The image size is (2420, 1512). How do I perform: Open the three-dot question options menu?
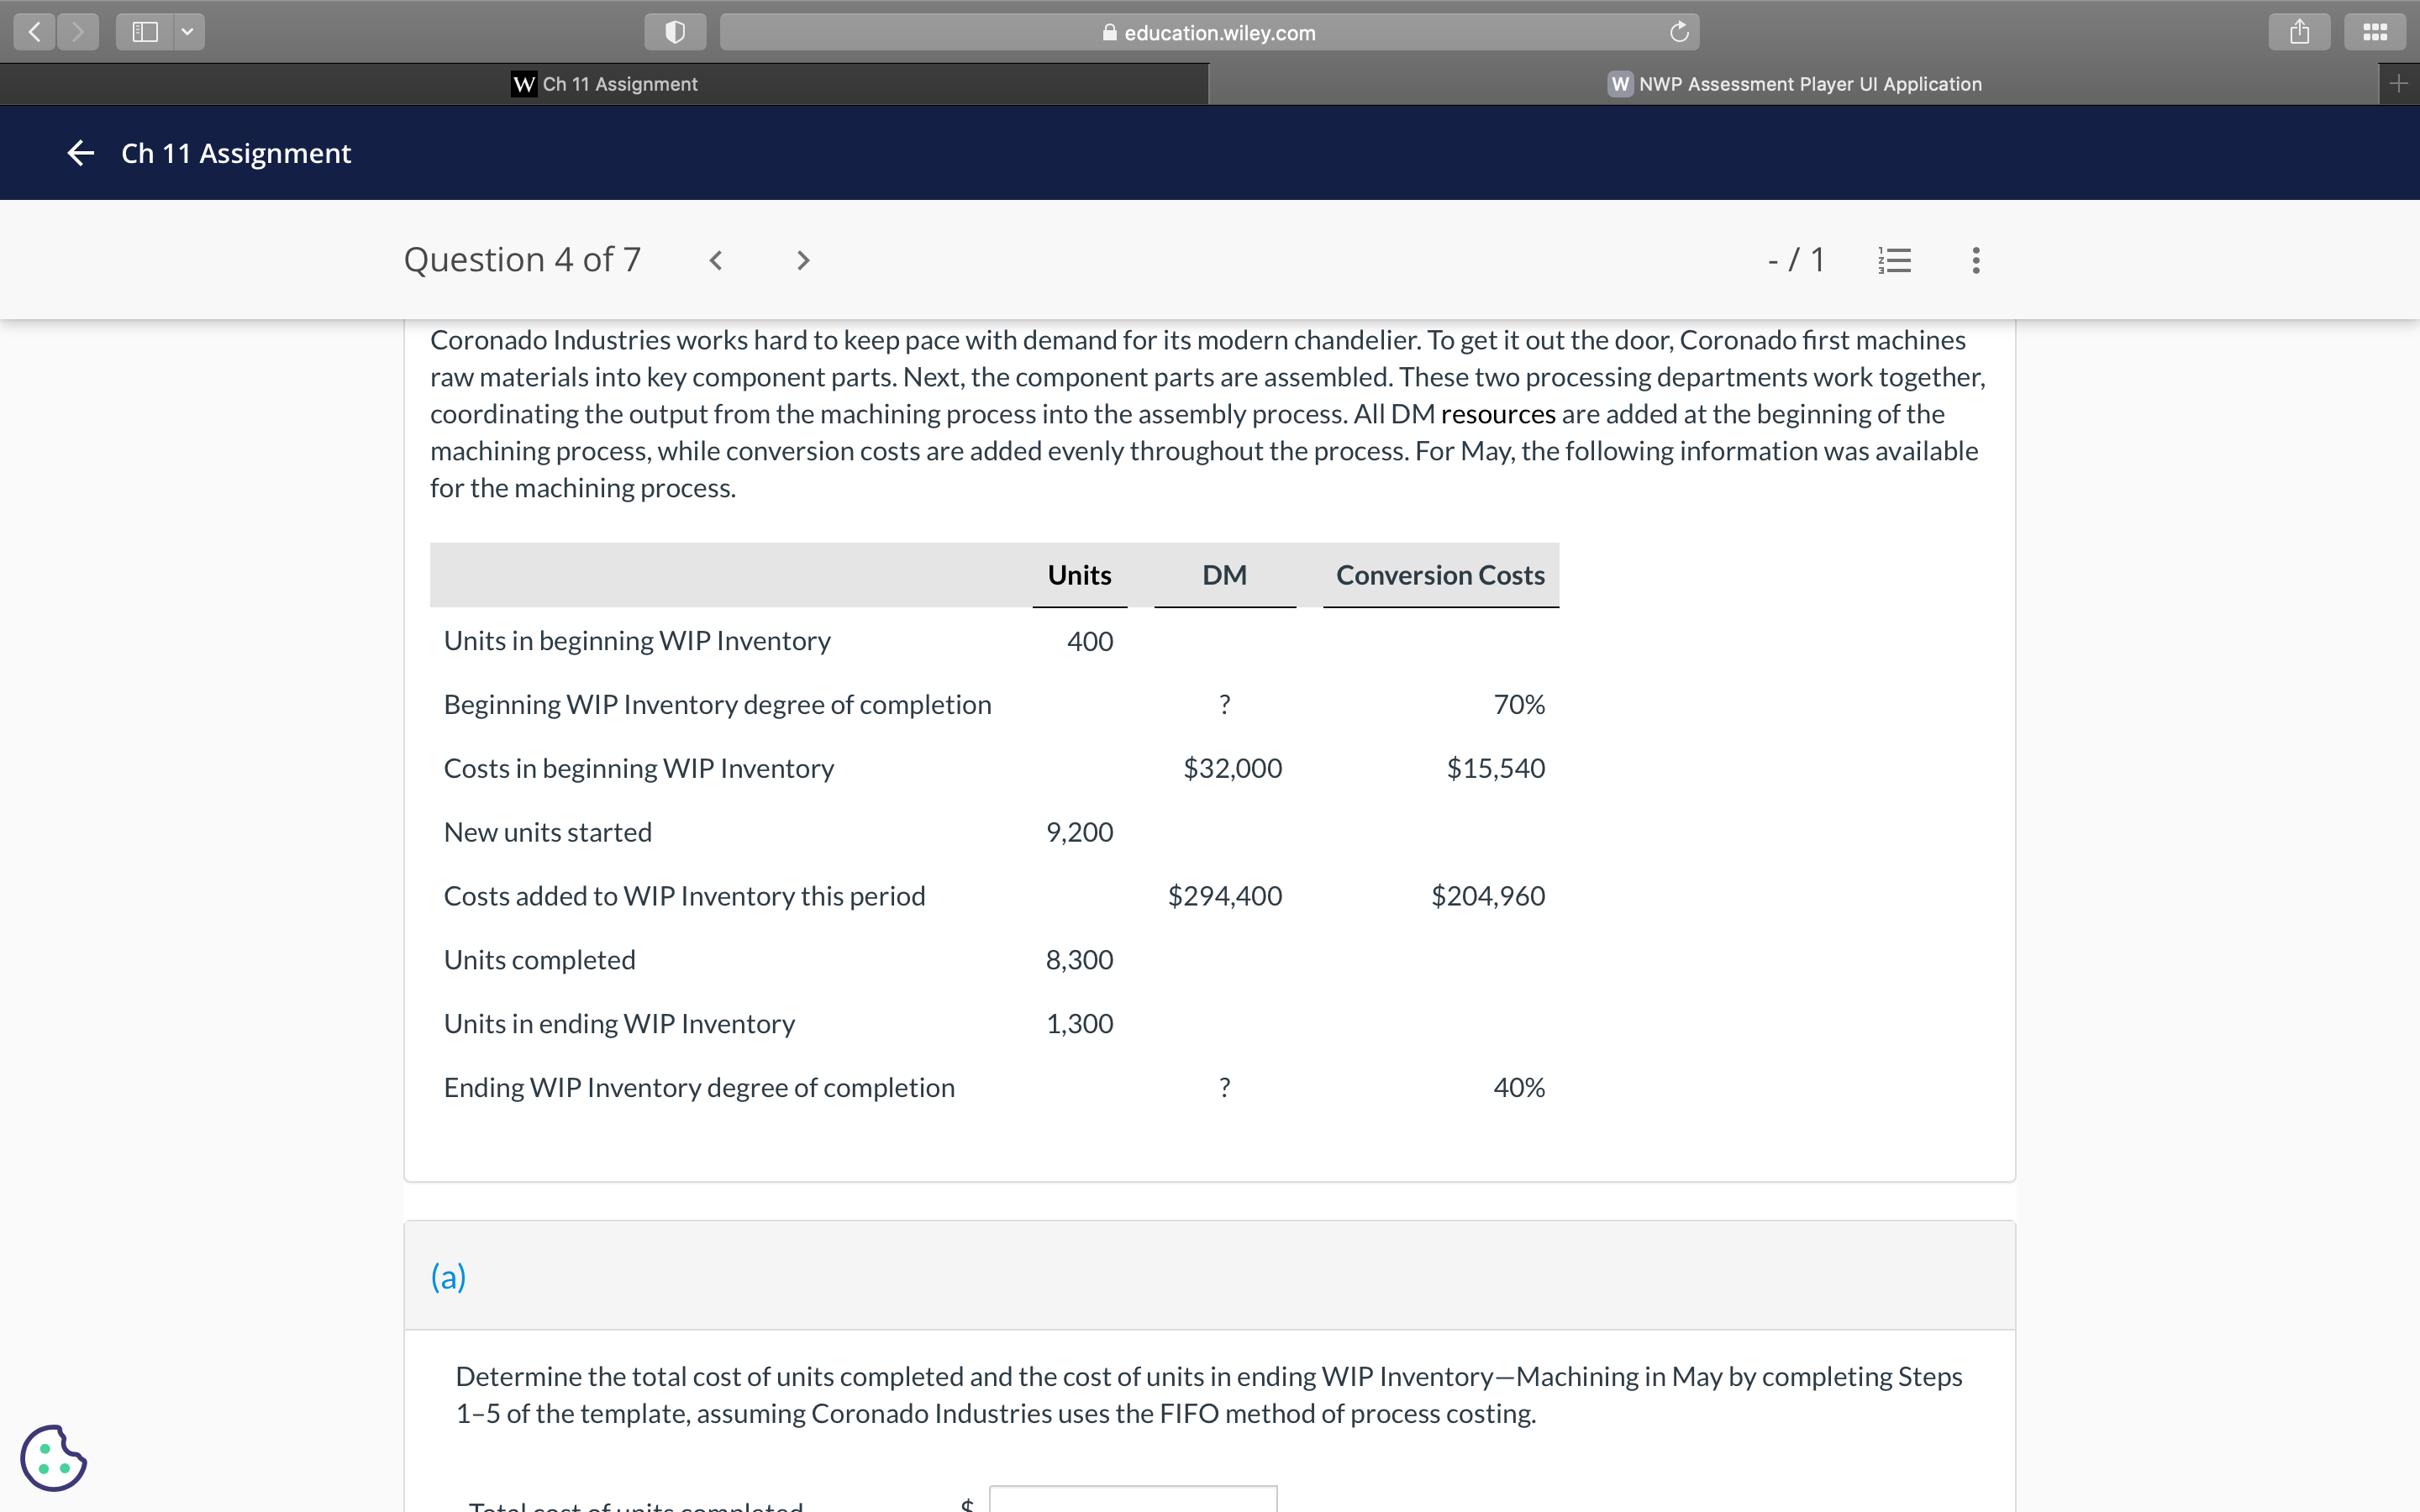coord(1974,260)
